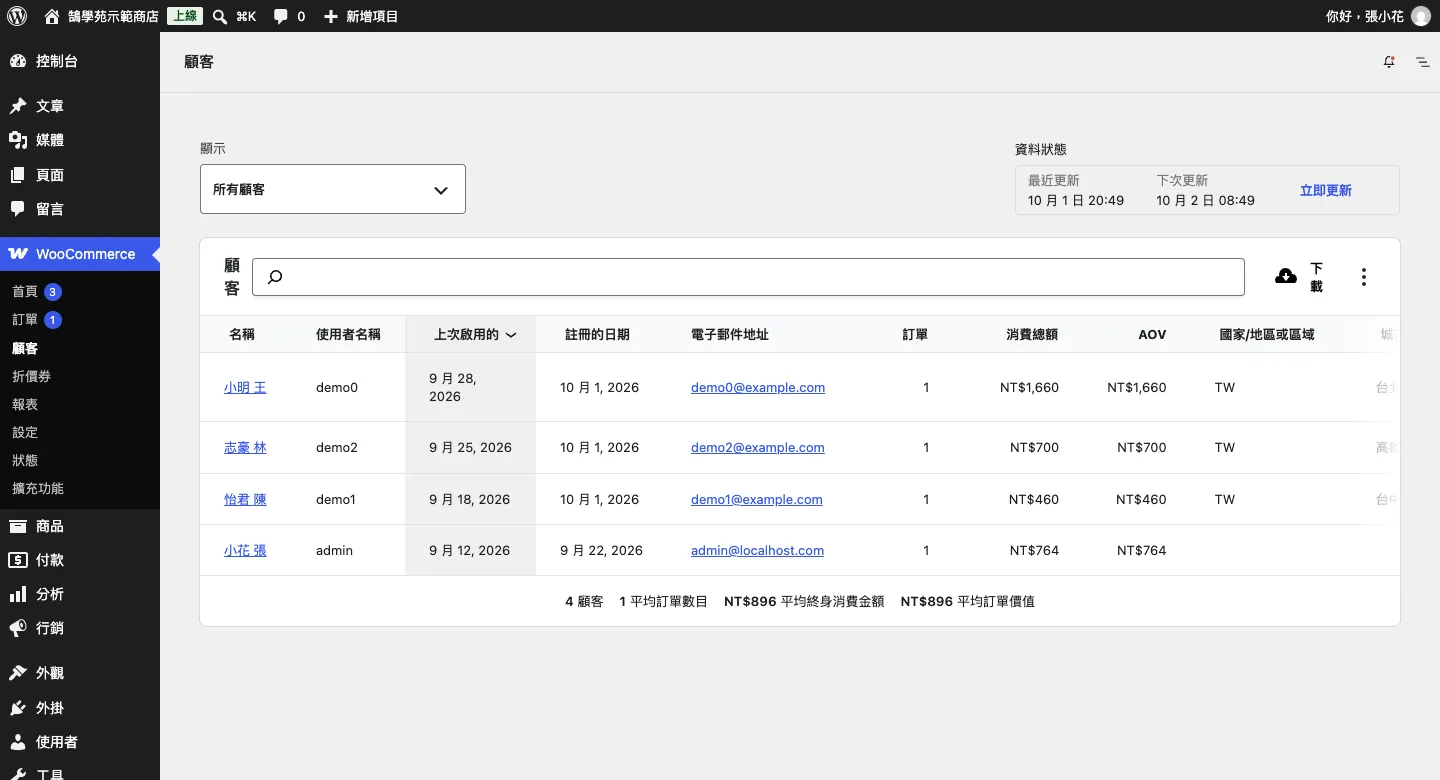
Task: Open WooCommerce 狀態 submenu
Action: point(80,461)
